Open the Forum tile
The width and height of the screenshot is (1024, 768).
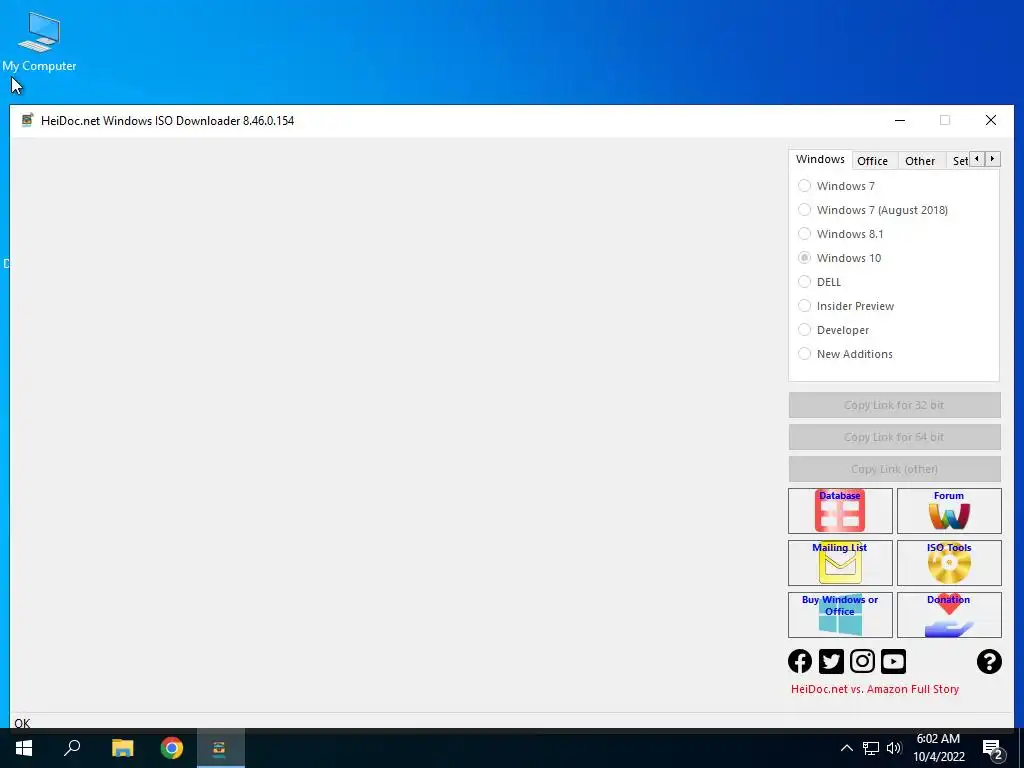(949, 511)
